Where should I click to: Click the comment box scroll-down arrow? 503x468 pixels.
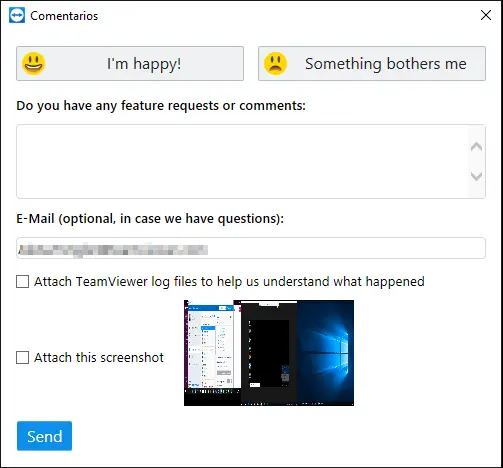pos(476,176)
